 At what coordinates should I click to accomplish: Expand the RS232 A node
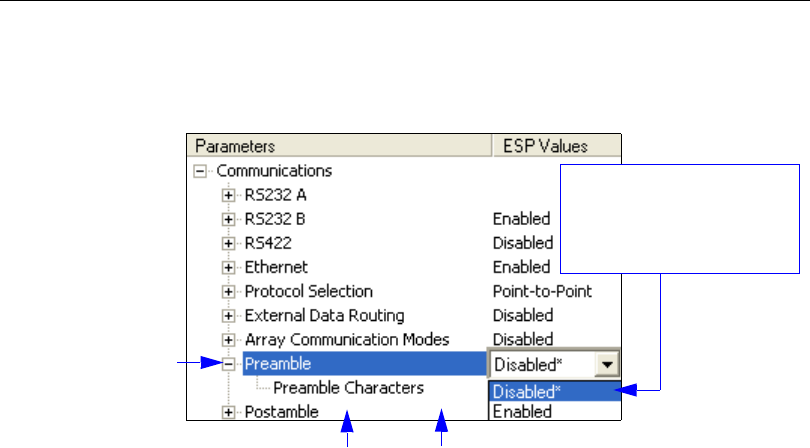pos(229,195)
